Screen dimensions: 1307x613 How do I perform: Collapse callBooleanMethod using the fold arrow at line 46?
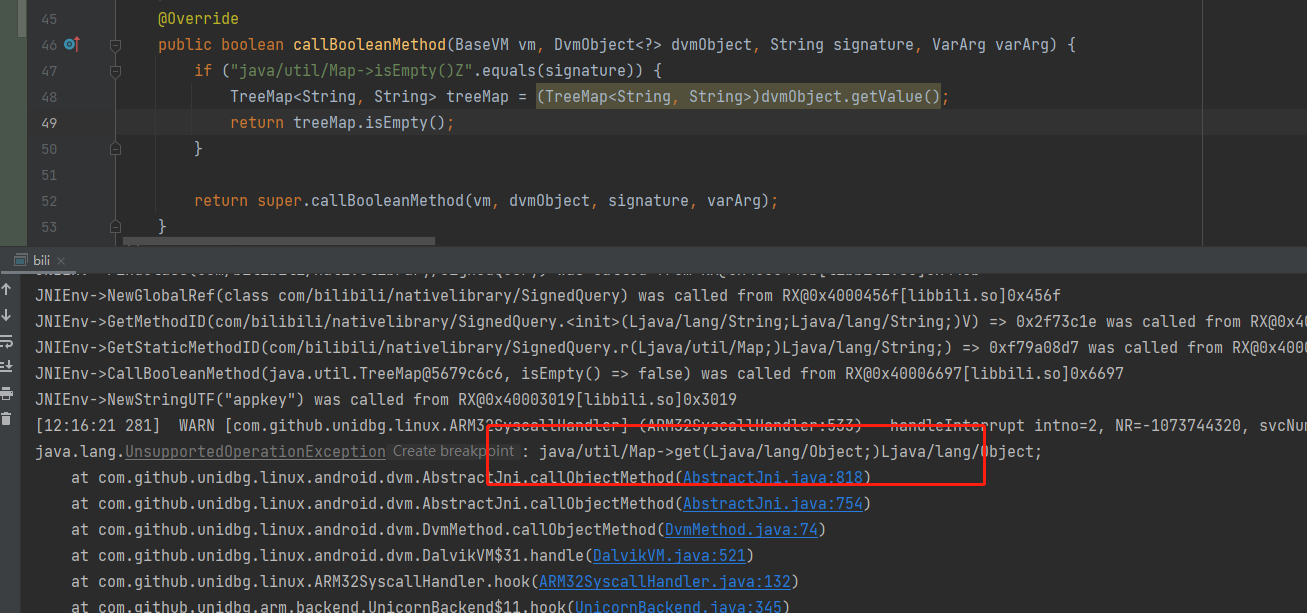click(115, 45)
